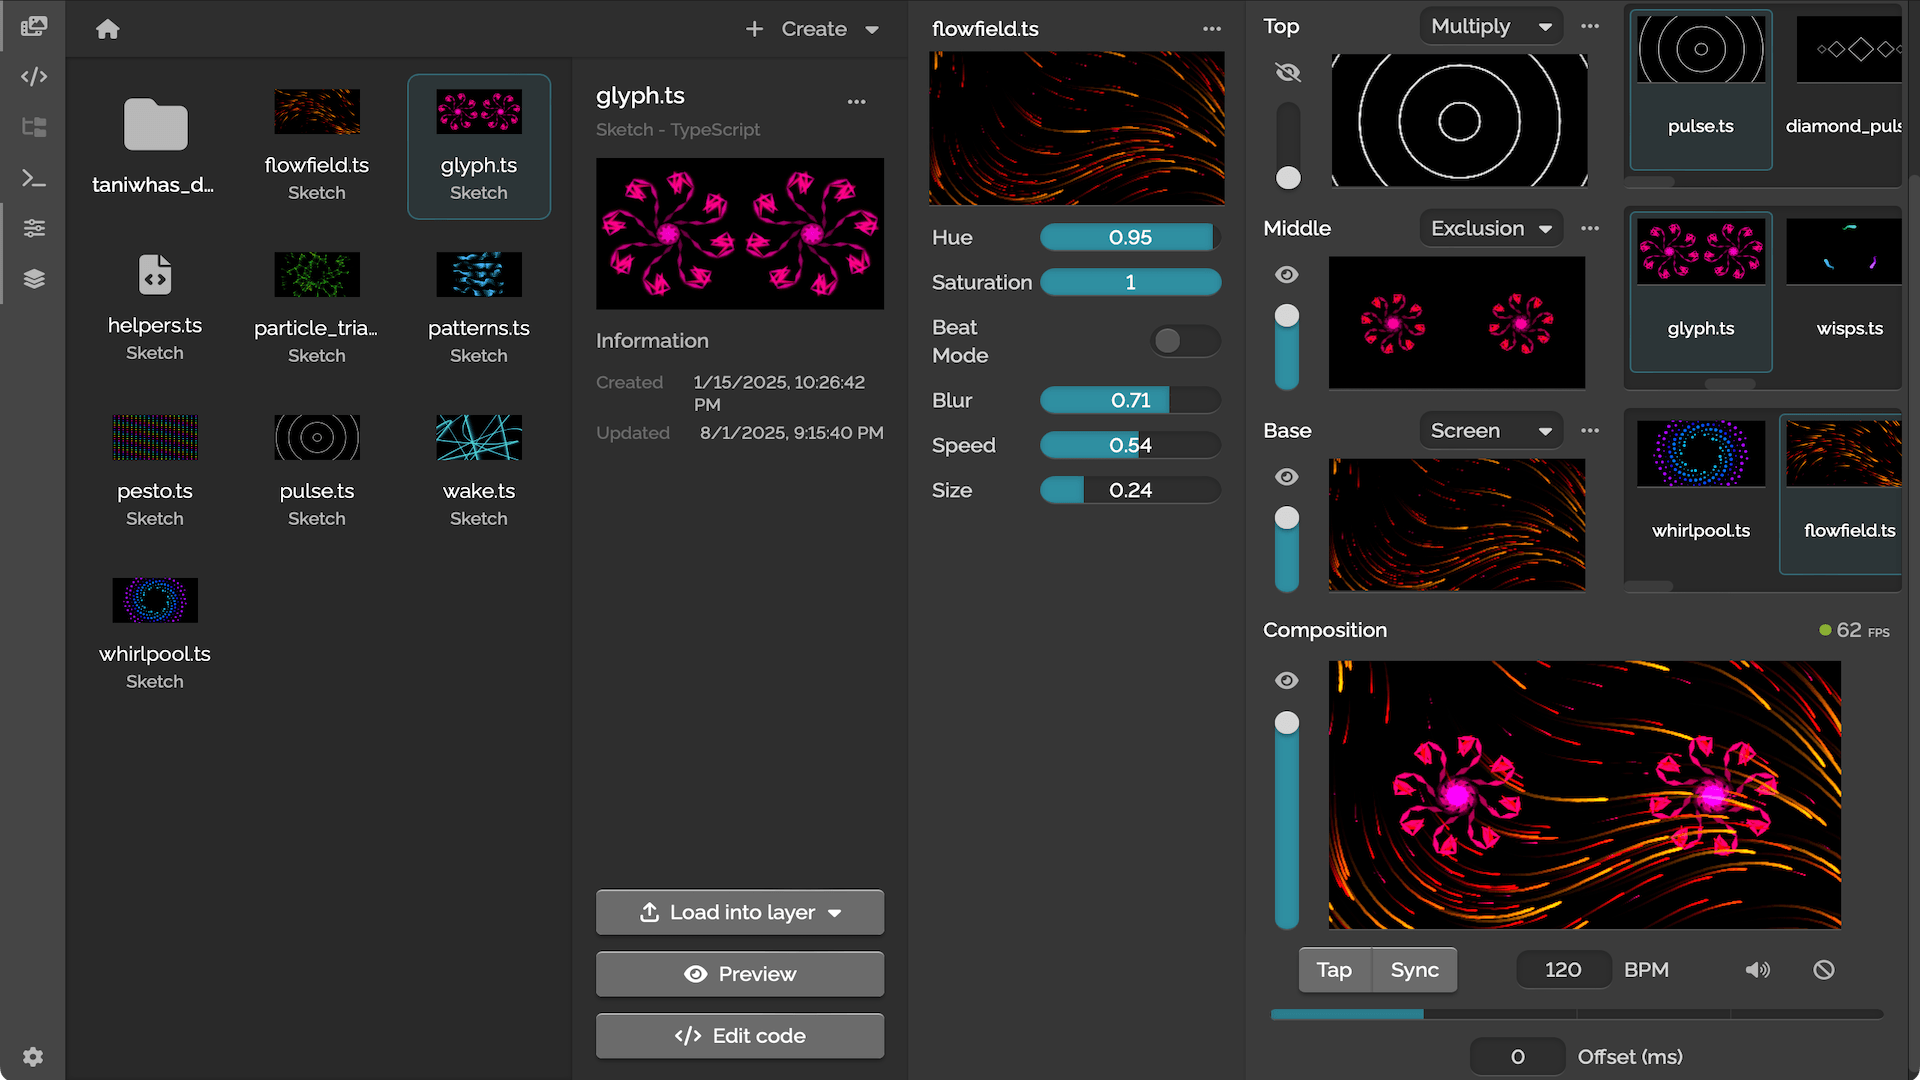Select whirlpool.ts sketch thumbnail in file browser
Screen dimensions: 1920x1080
coord(155,601)
